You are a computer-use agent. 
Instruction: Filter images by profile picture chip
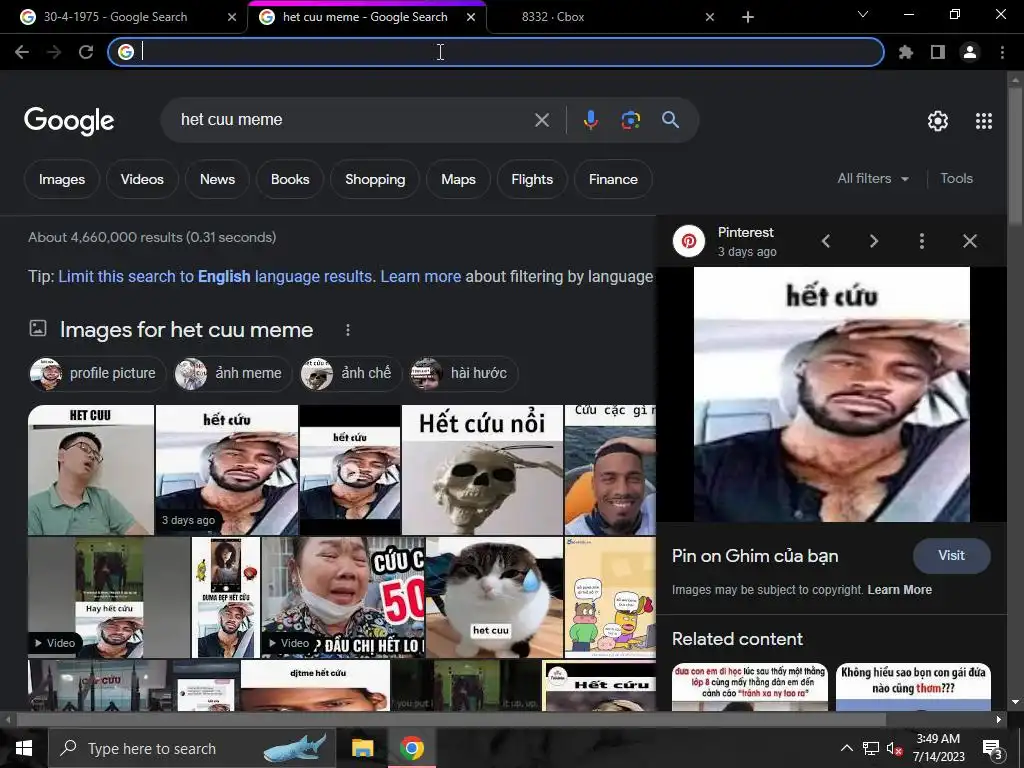(97, 374)
